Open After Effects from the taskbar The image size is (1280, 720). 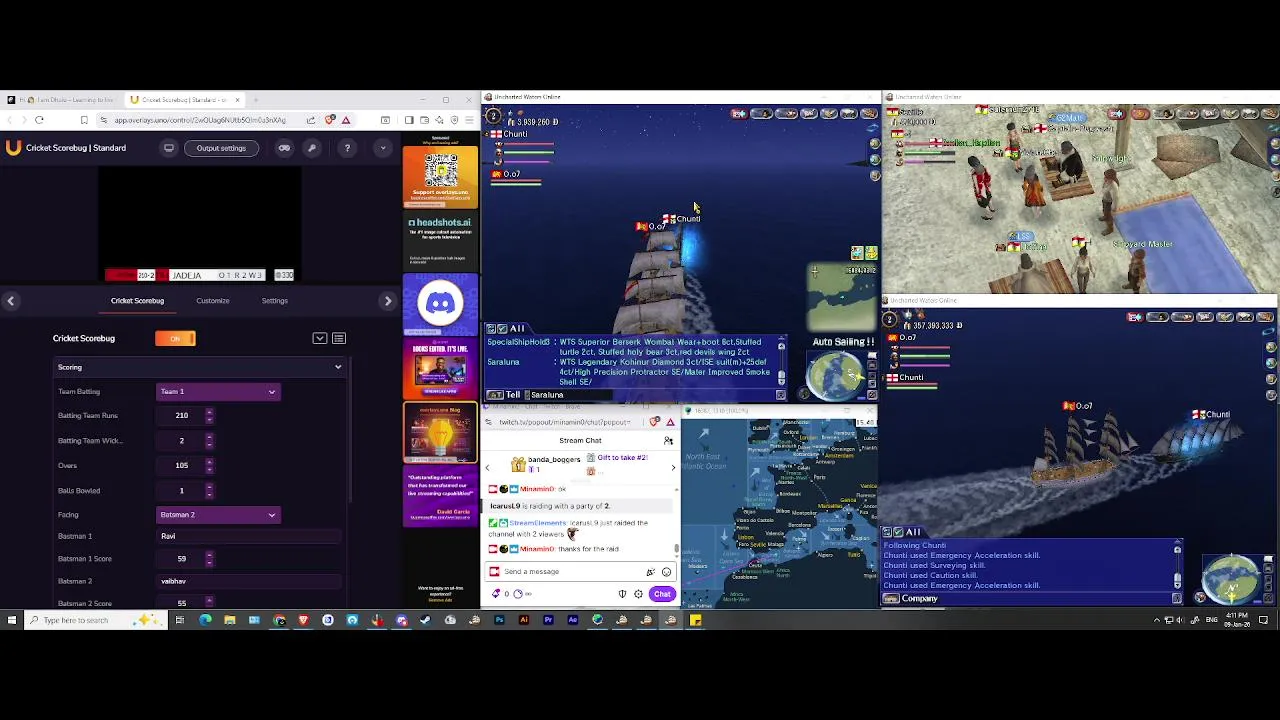coord(572,620)
